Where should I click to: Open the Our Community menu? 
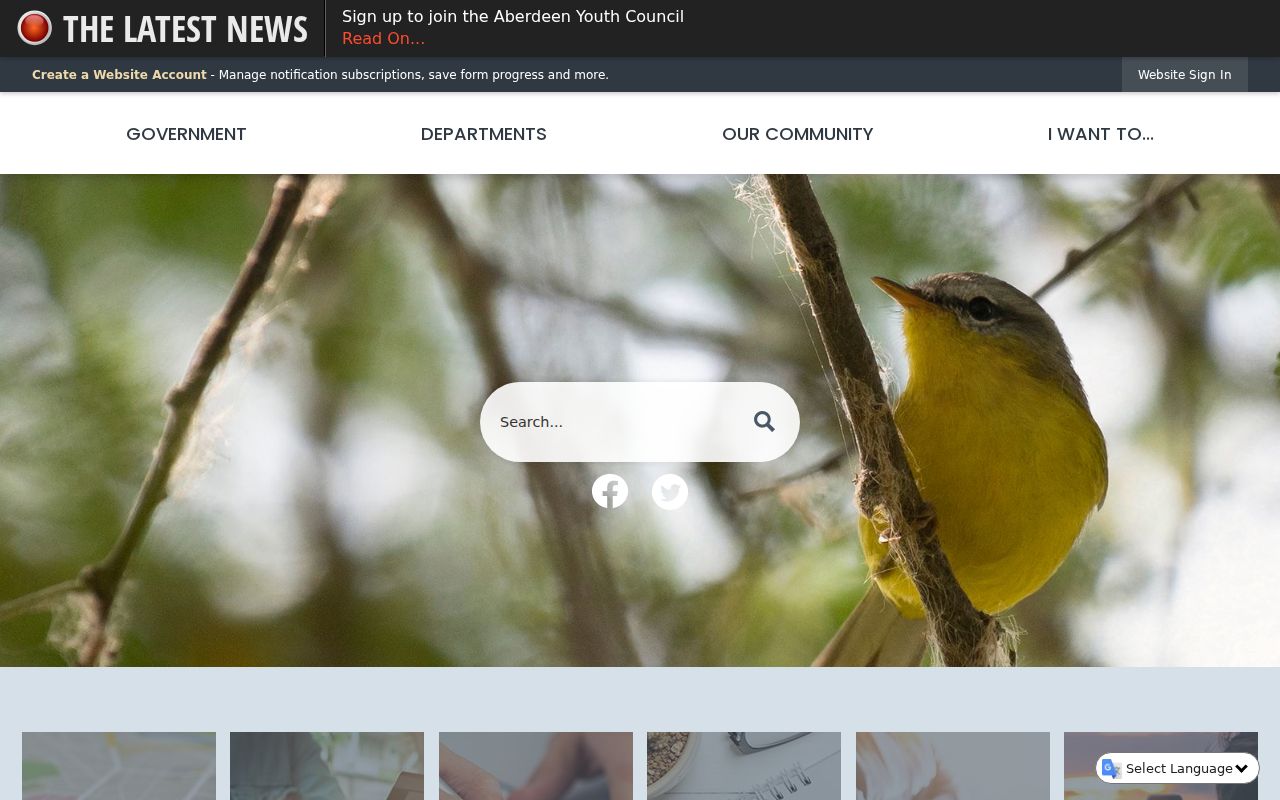tap(798, 134)
